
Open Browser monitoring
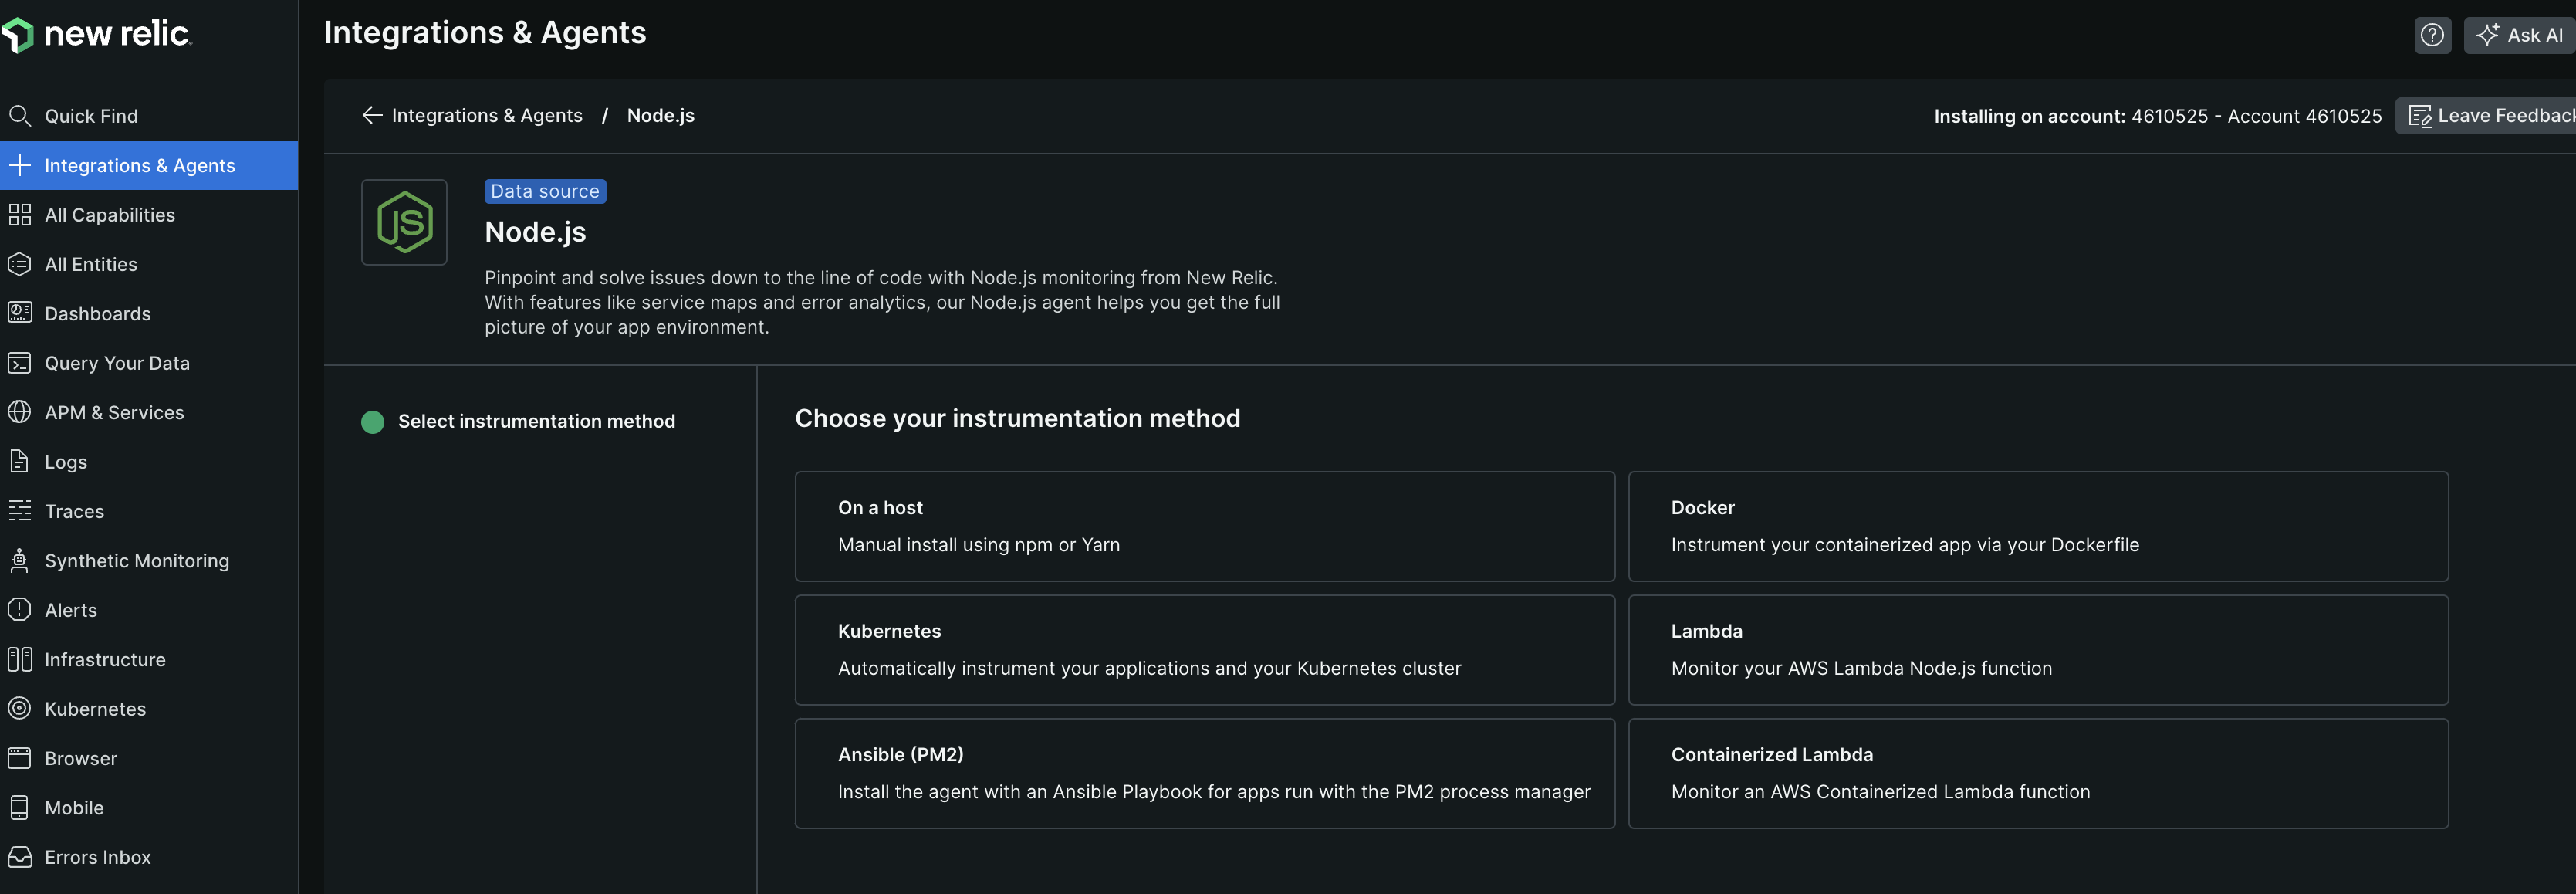(149, 758)
